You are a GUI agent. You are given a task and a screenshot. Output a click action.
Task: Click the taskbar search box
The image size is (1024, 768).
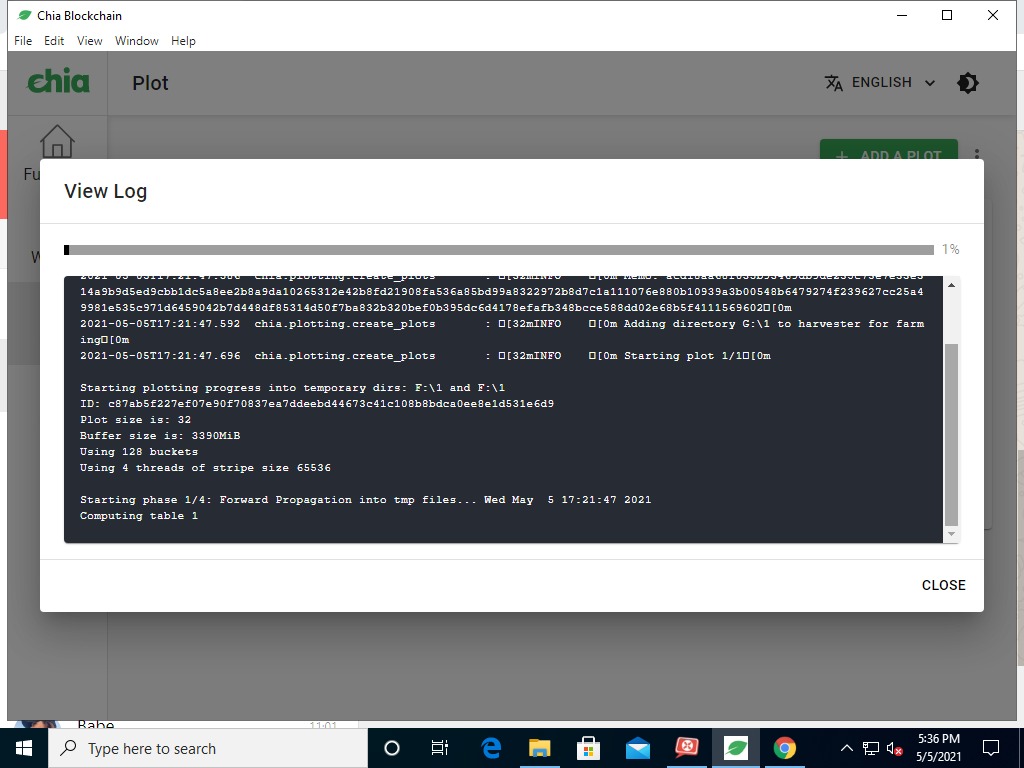pyautogui.click(x=208, y=748)
